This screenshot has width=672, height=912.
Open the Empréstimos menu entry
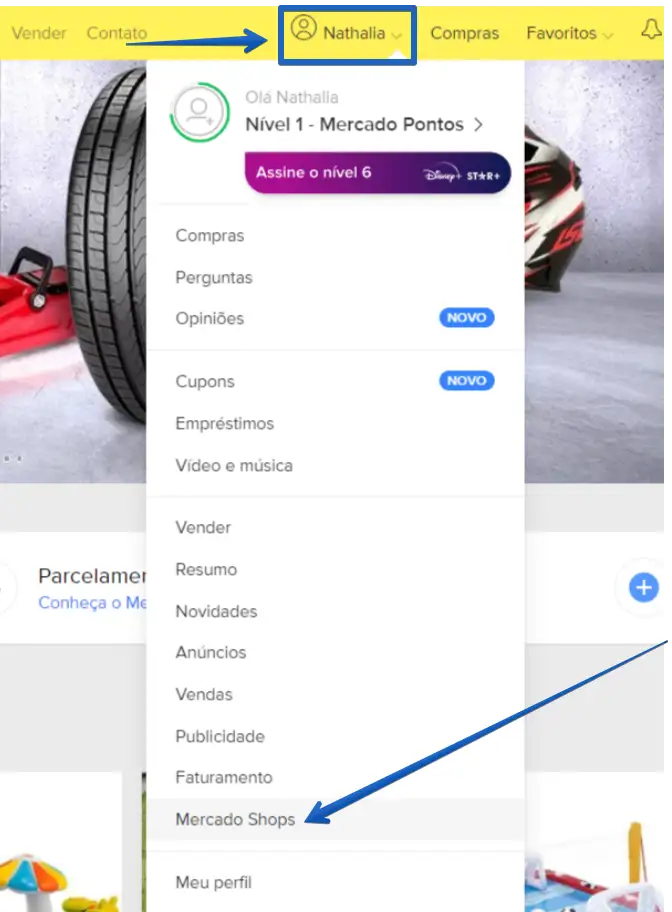click(x=225, y=423)
